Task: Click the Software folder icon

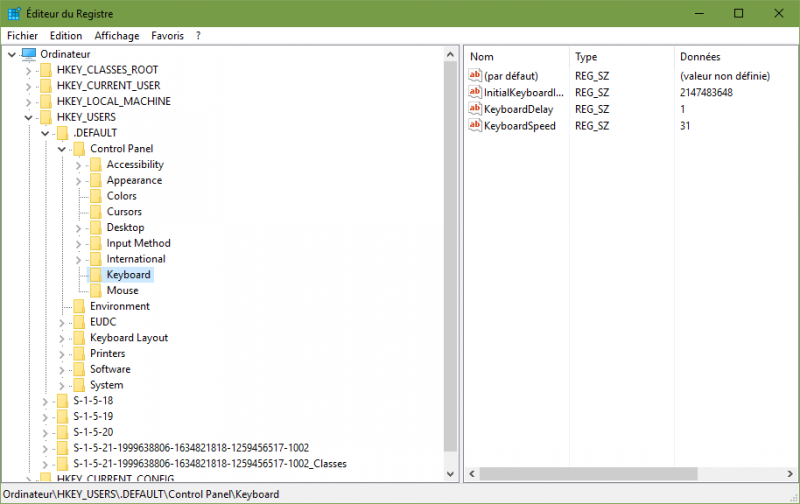Action: pyautogui.click(x=79, y=369)
